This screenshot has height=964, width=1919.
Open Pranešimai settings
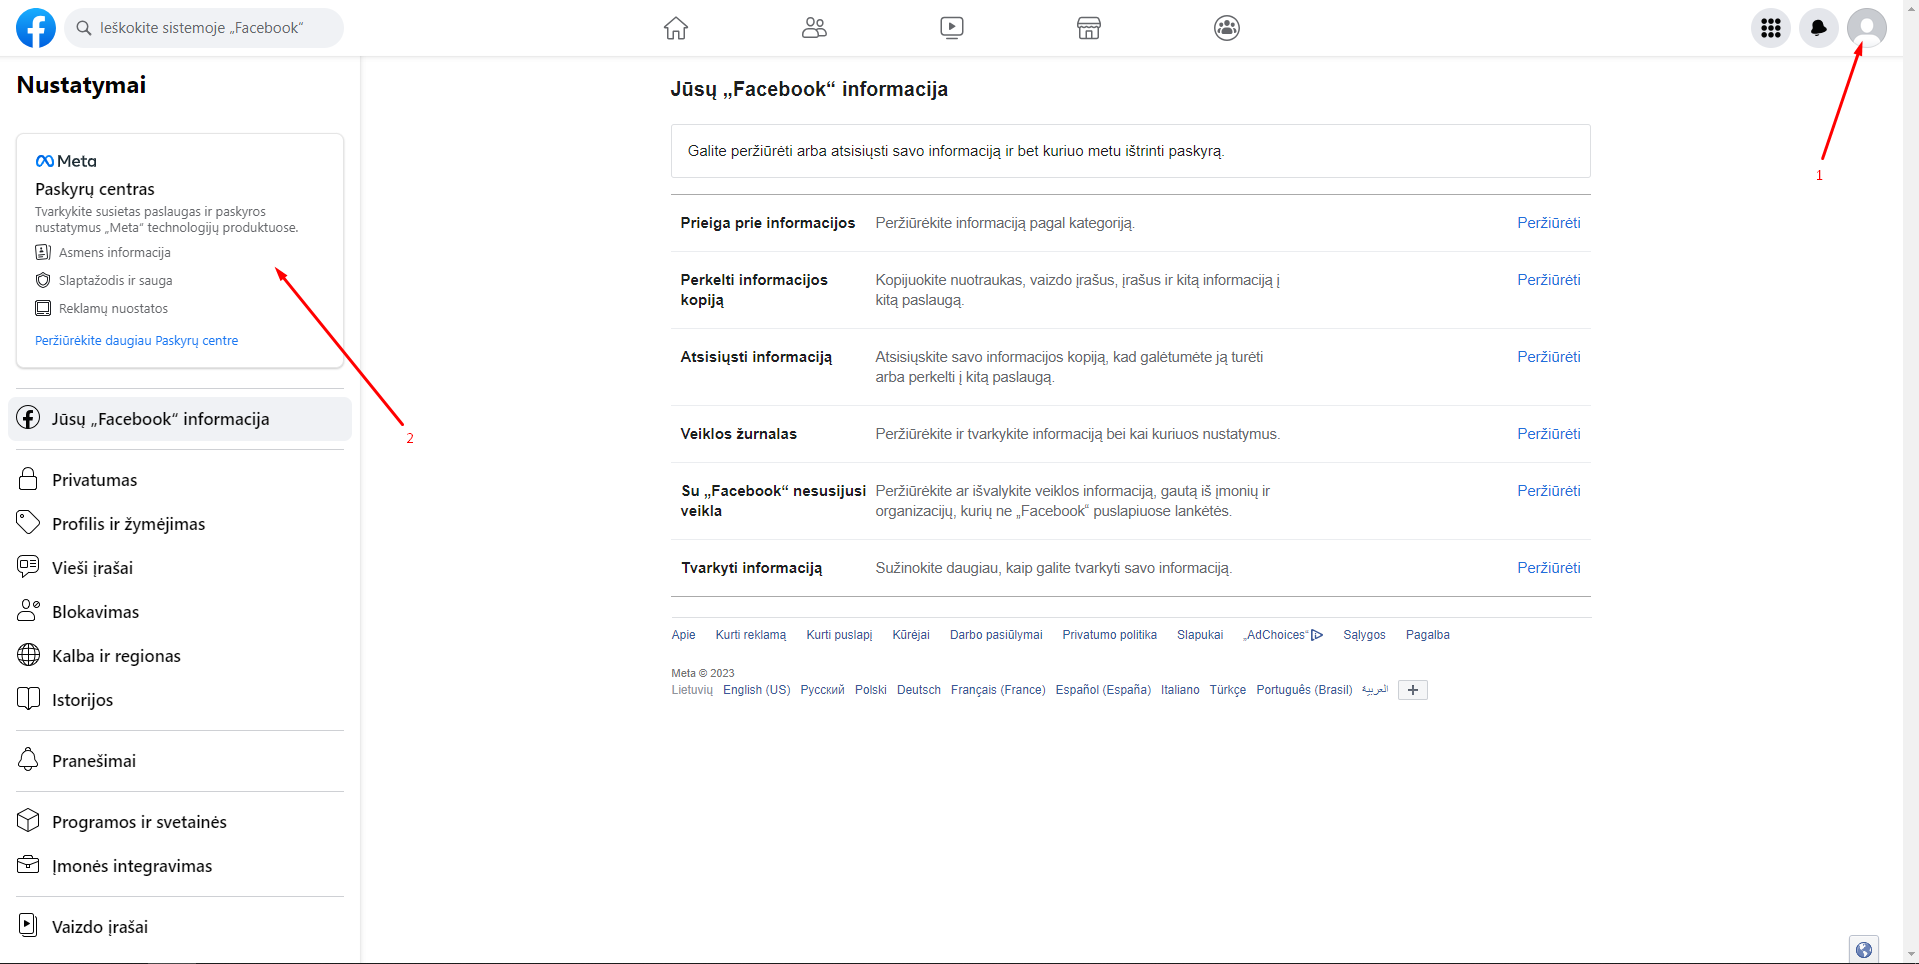180,761
